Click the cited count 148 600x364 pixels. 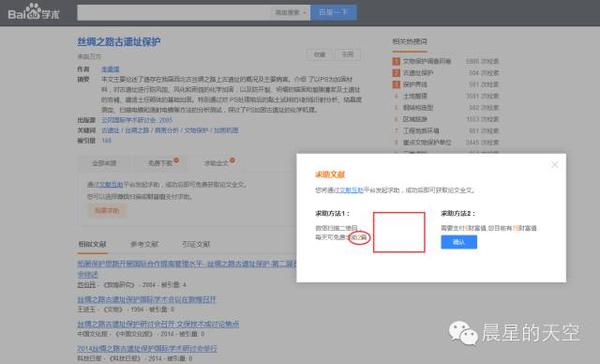(106, 141)
